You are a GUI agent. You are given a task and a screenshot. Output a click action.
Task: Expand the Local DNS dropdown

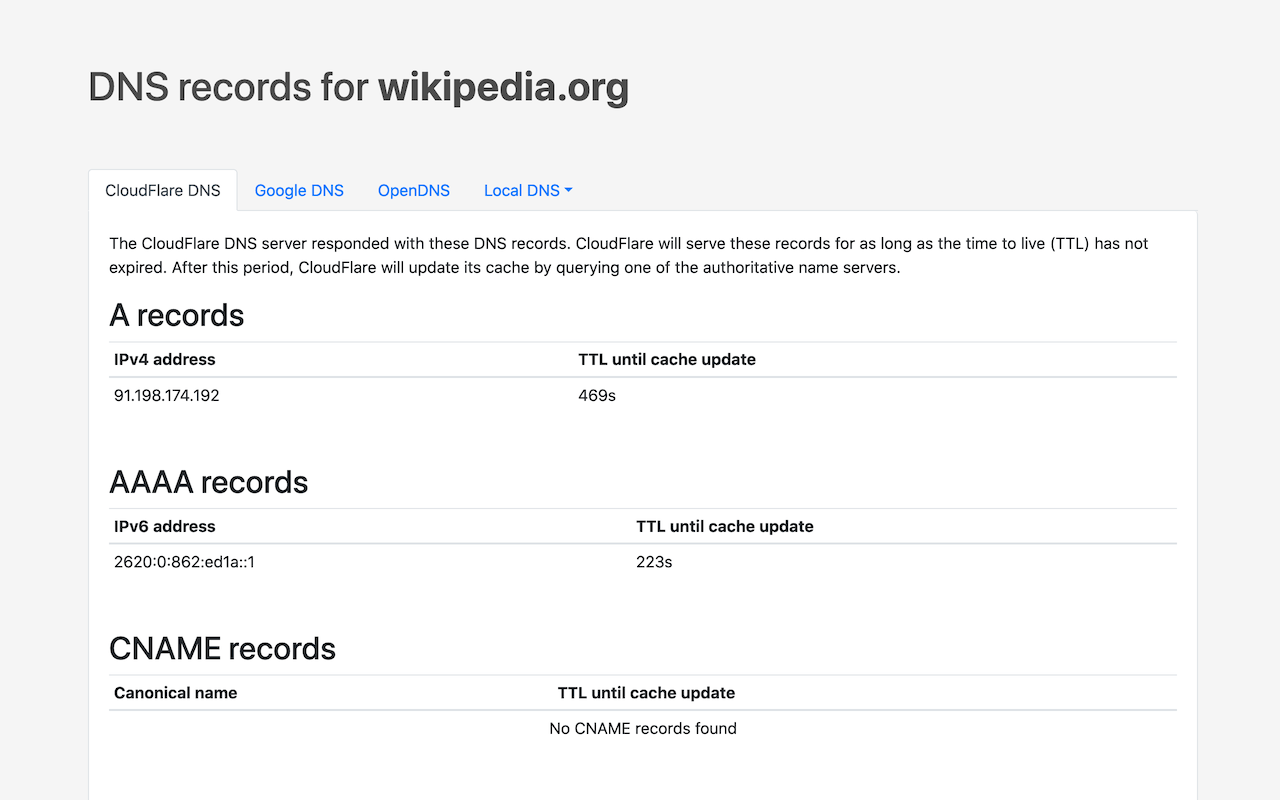(528, 190)
